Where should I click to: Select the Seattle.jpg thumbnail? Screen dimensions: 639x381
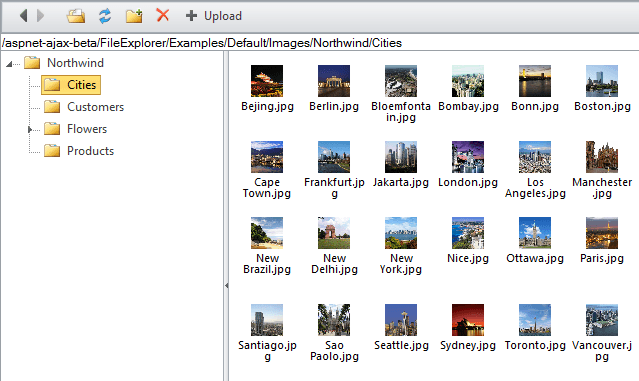click(x=401, y=320)
